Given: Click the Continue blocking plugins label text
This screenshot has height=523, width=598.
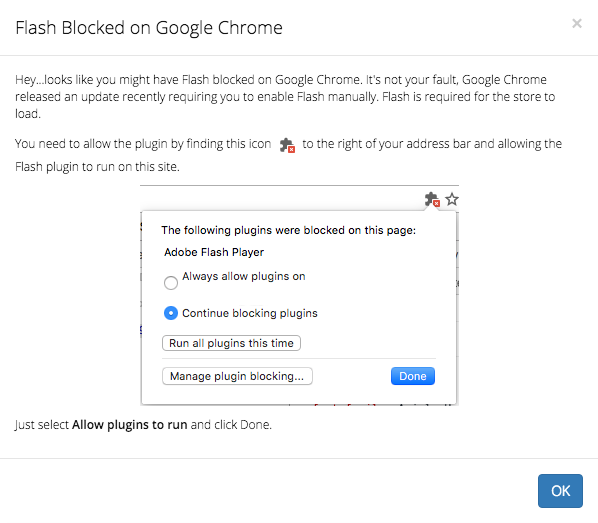Looking at the screenshot, I should (250, 313).
